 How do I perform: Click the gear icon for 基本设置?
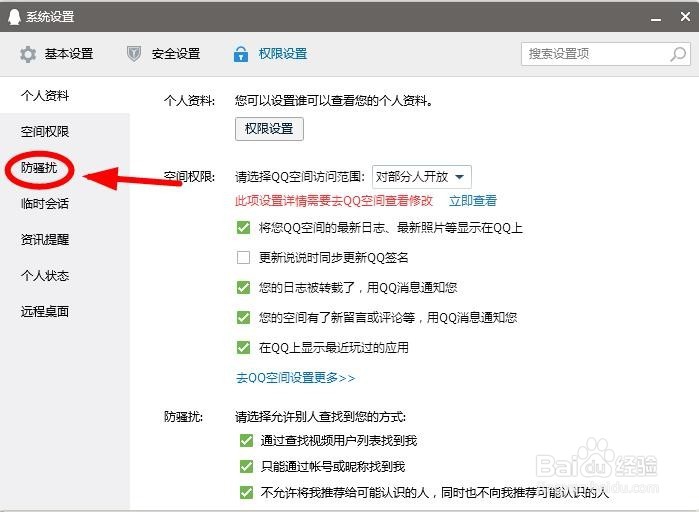(x=28, y=54)
